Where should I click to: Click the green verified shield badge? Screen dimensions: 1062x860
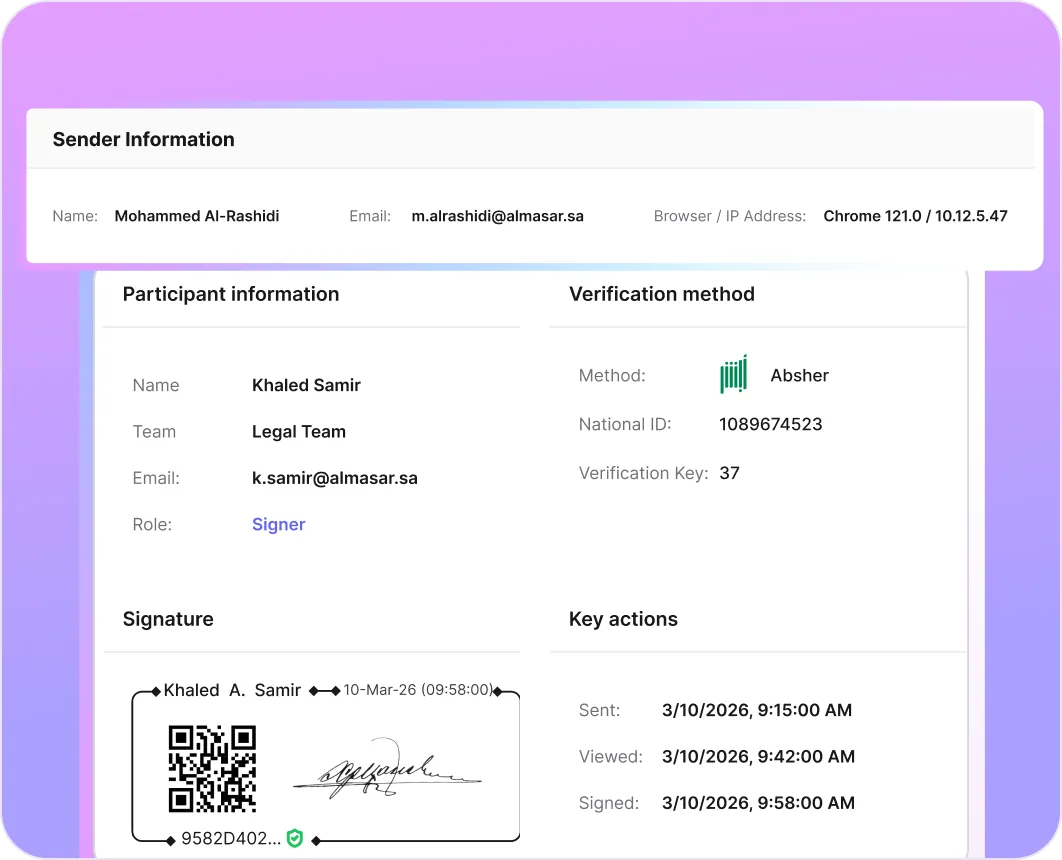pos(294,839)
